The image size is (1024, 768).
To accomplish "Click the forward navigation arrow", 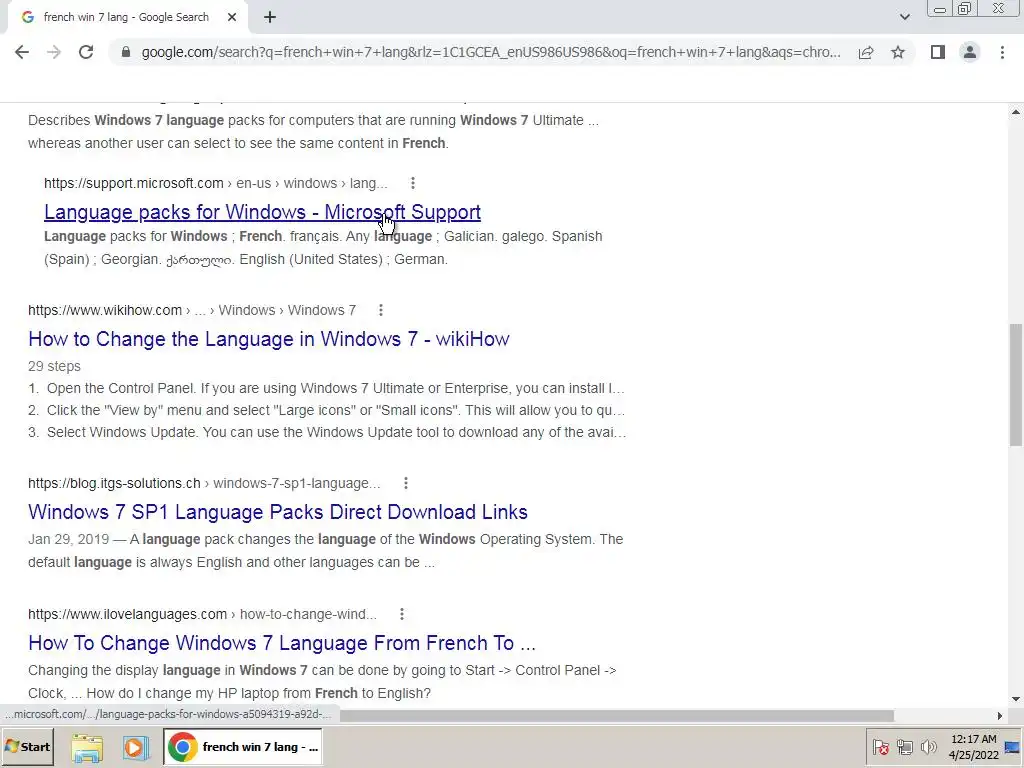I will [54, 52].
